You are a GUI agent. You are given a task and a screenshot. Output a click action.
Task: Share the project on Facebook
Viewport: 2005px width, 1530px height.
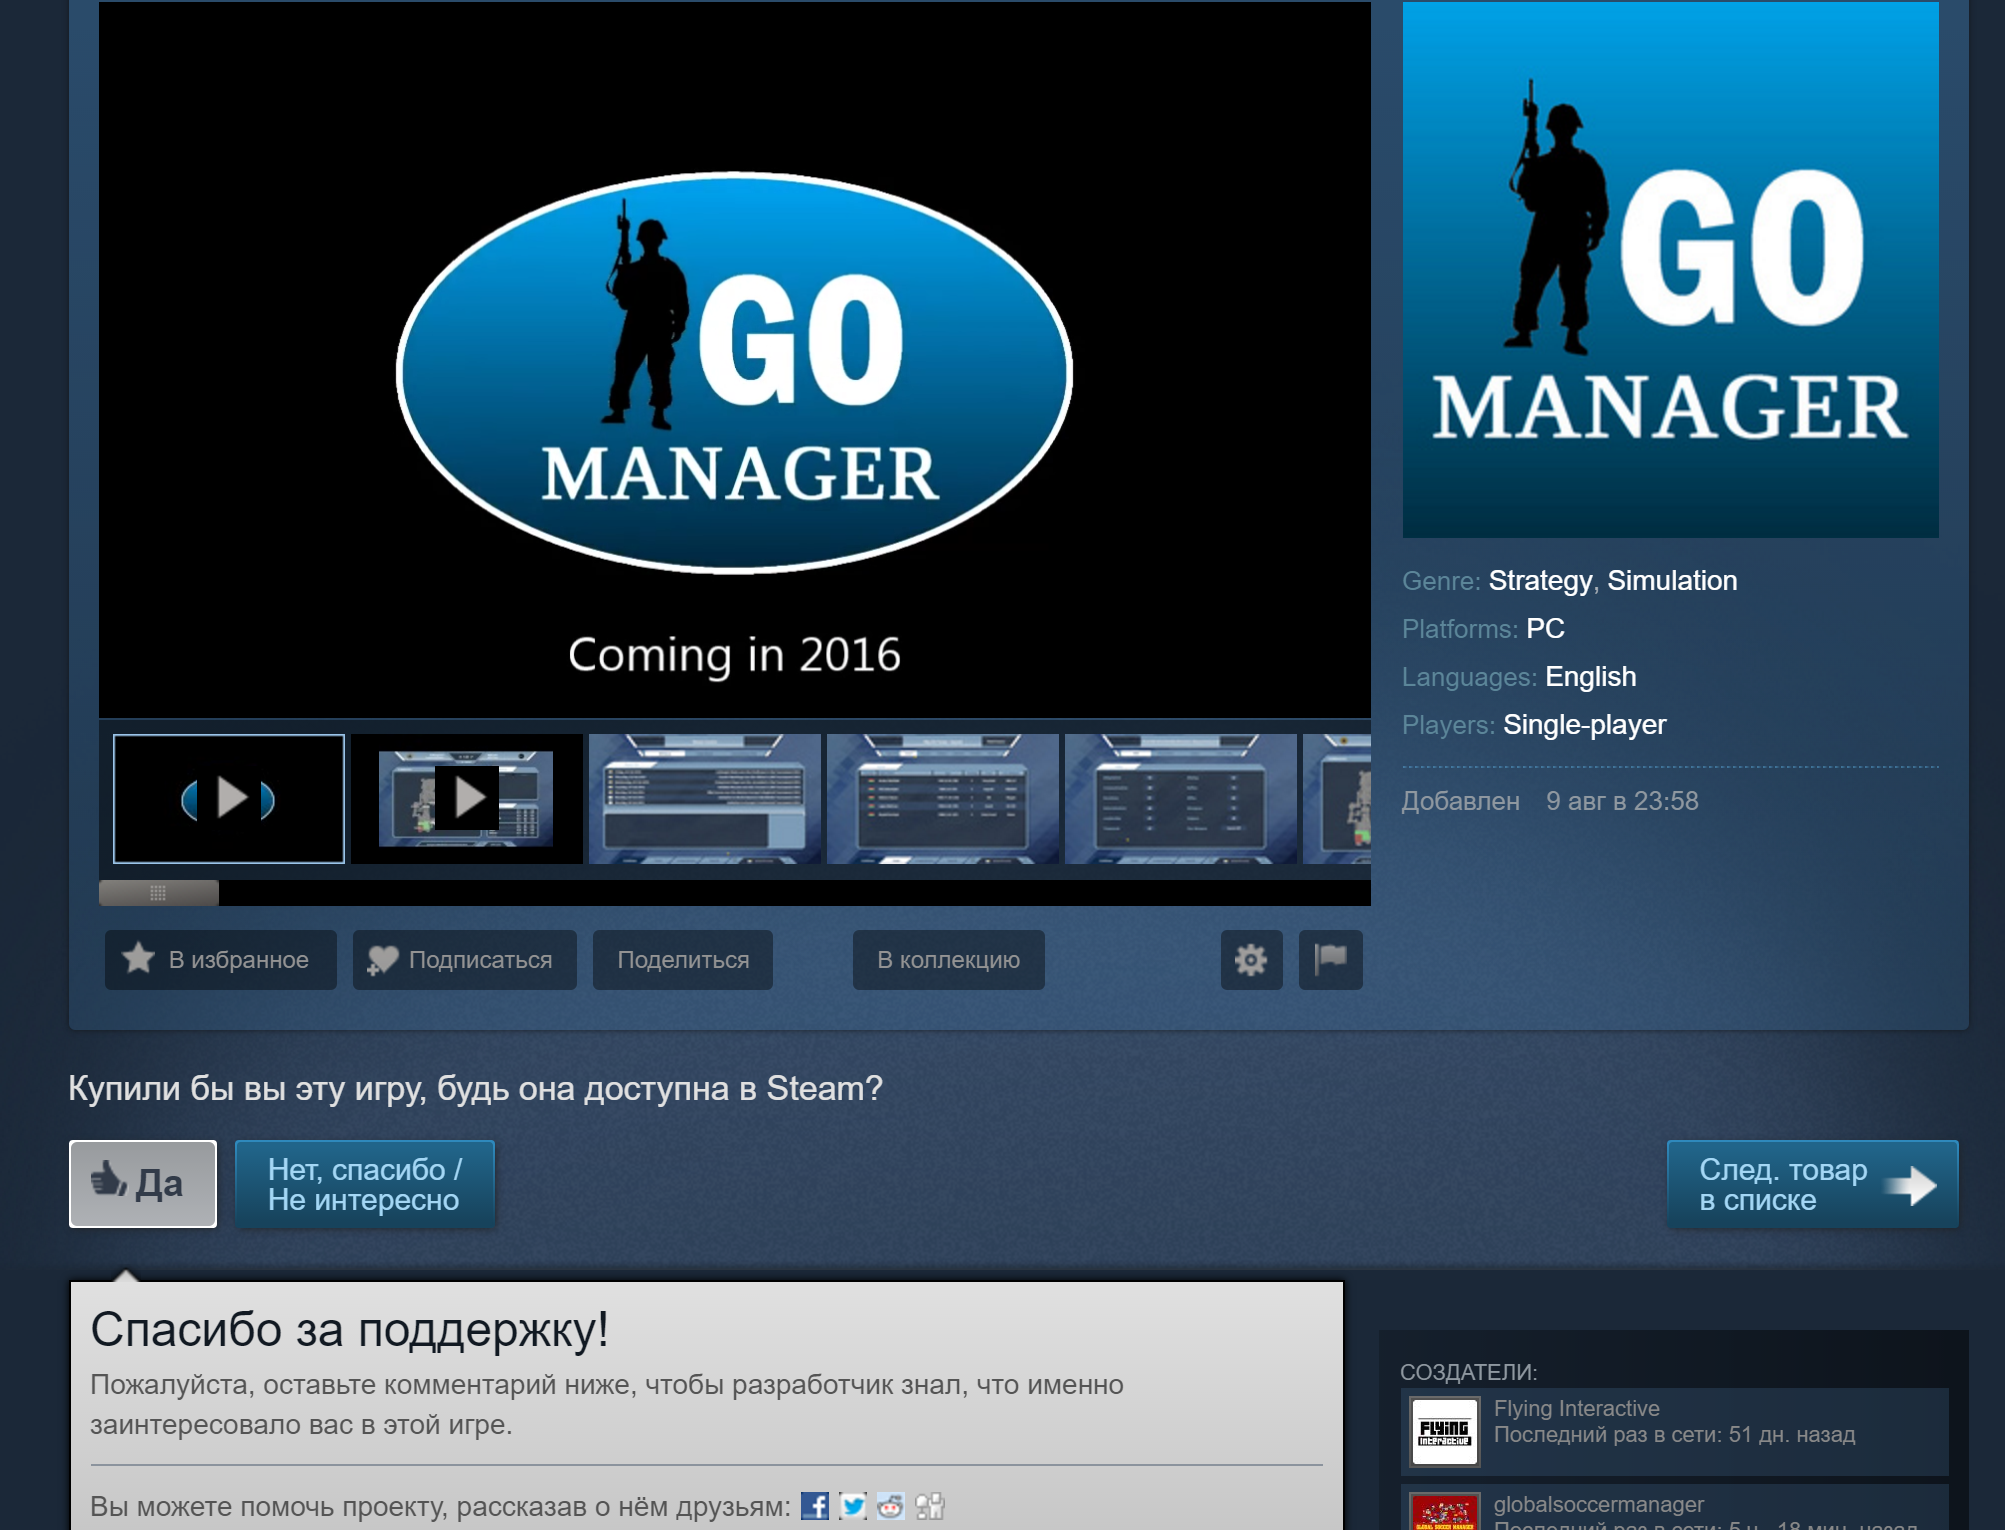(x=815, y=1506)
